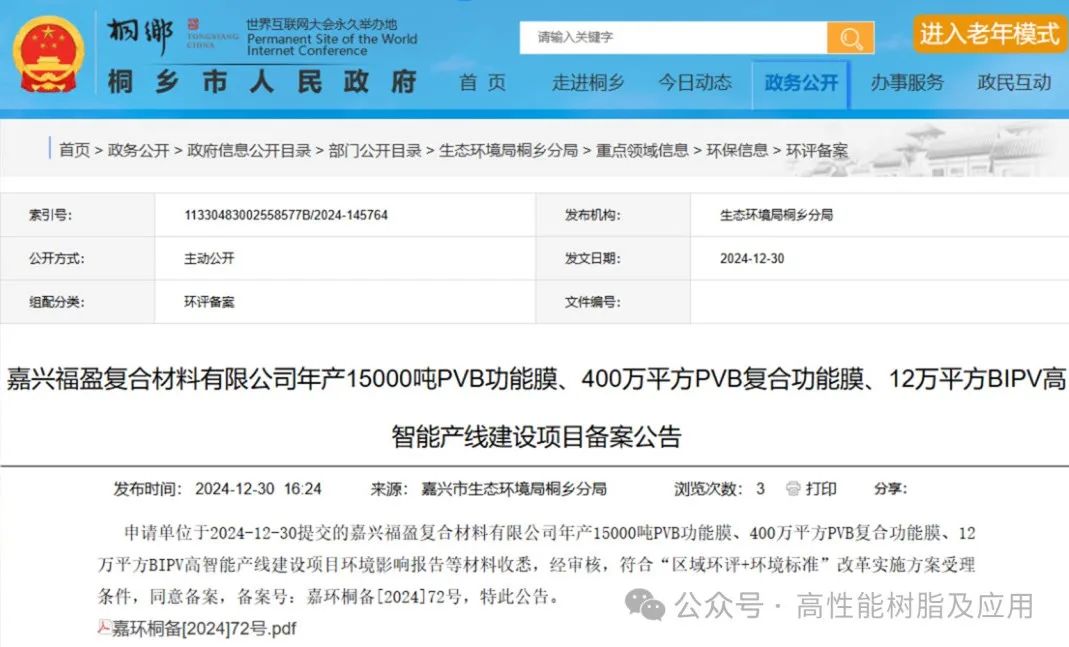The image size is (1069, 647).
Task: Select the 政务公开 navigation tab
Action: [801, 84]
